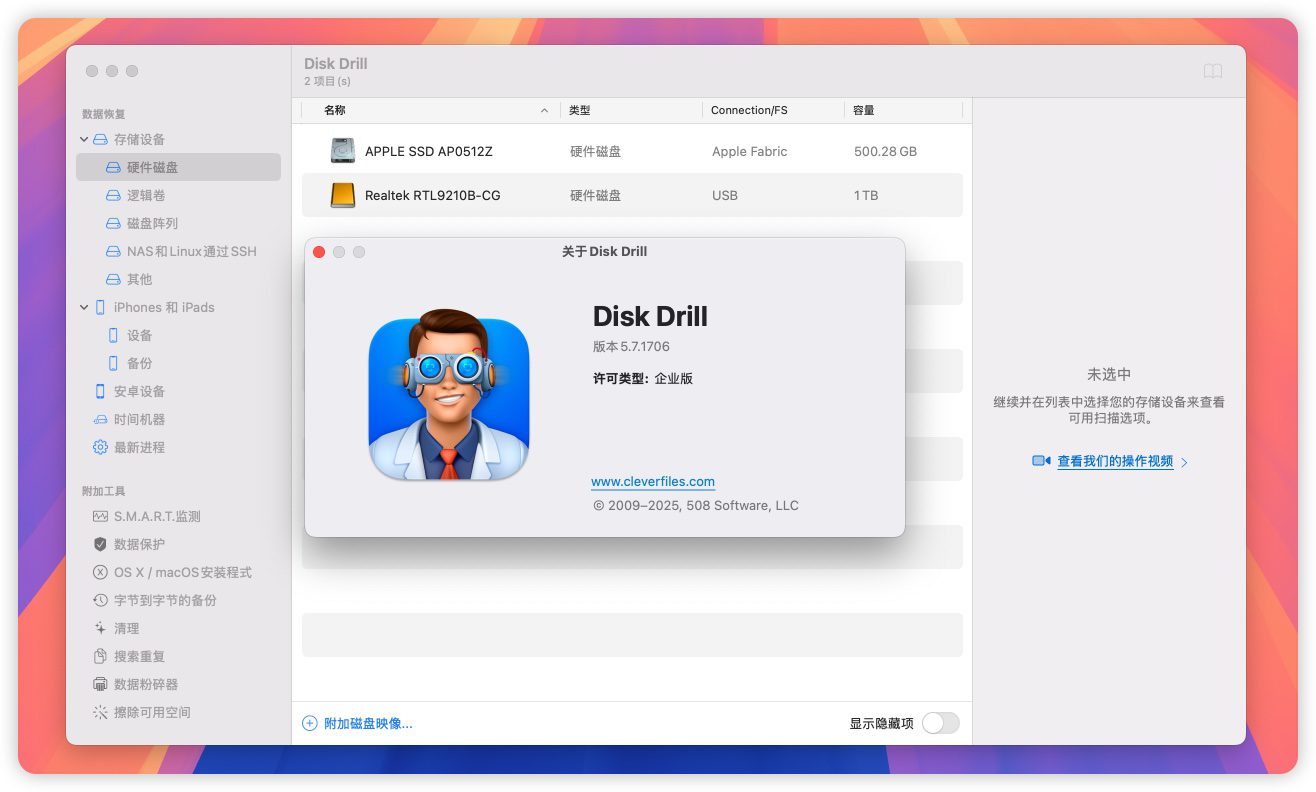Image resolution: width=1316 pixels, height=792 pixels.
Task: Click the chevron after 查看我们的操作视频
Action: tap(1184, 462)
